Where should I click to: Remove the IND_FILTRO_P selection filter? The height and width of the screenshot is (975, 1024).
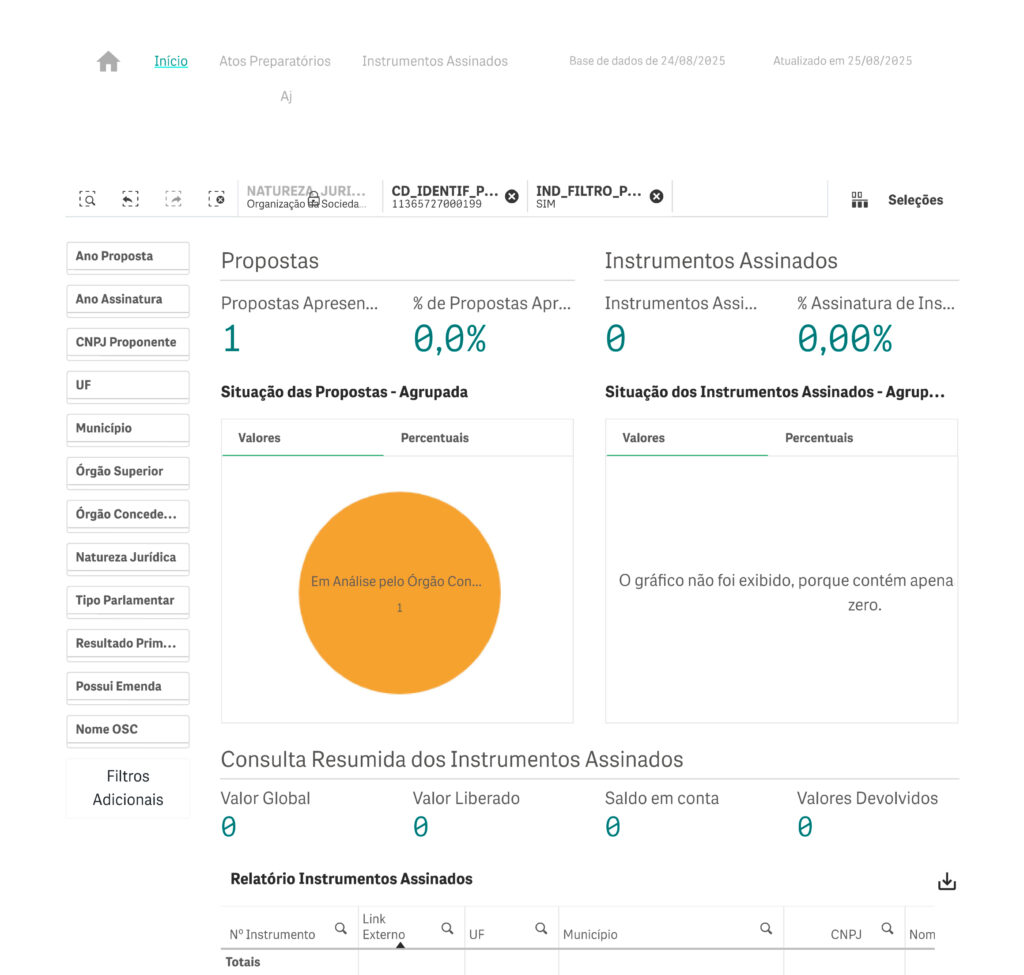(x=657, y=196)
